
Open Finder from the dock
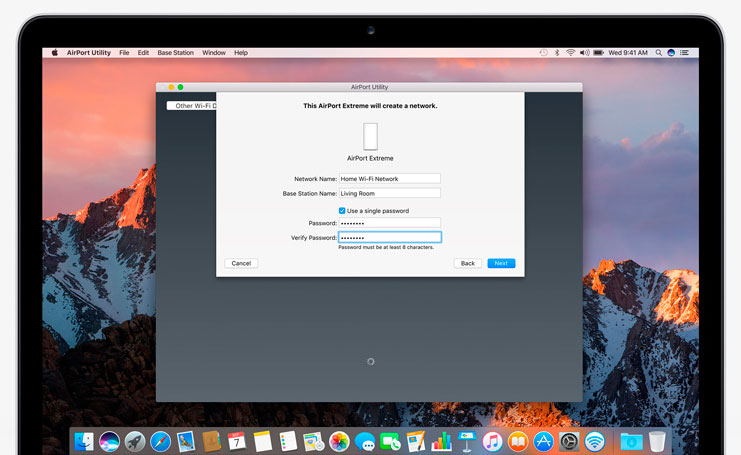point(84,442)
